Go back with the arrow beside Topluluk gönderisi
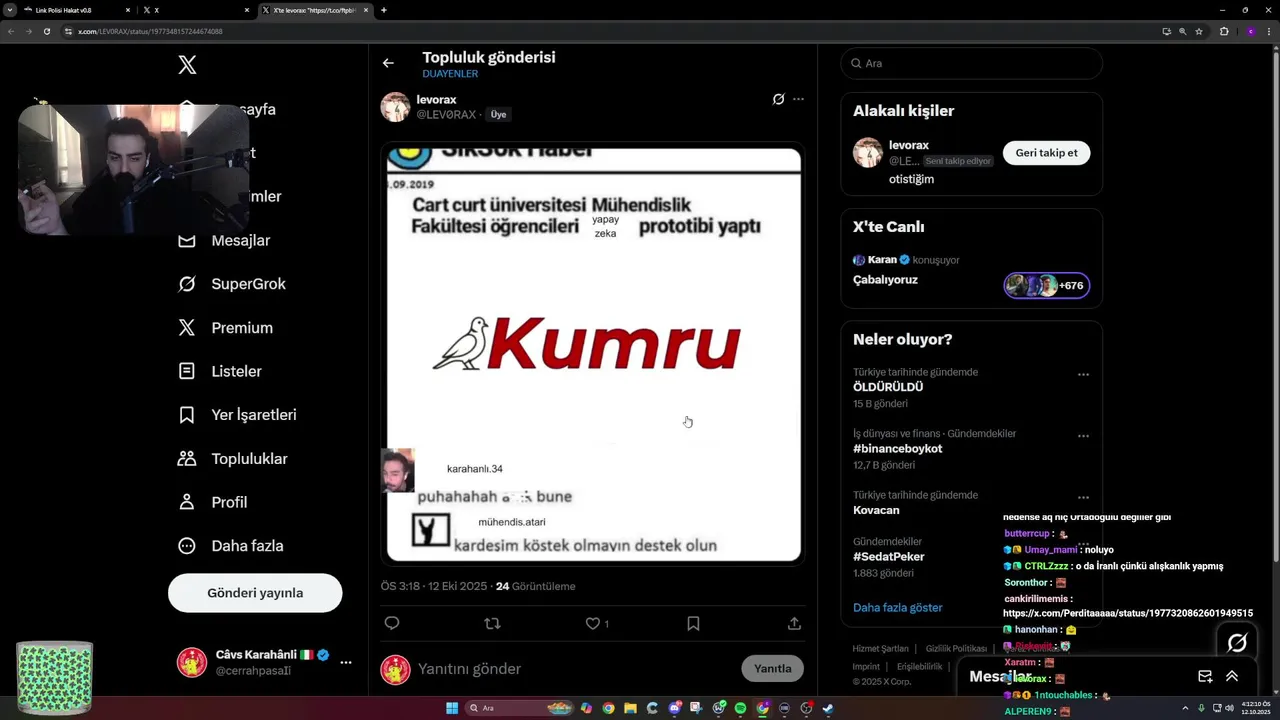This screenshot has width=1280, height=720. click(388, 63)
